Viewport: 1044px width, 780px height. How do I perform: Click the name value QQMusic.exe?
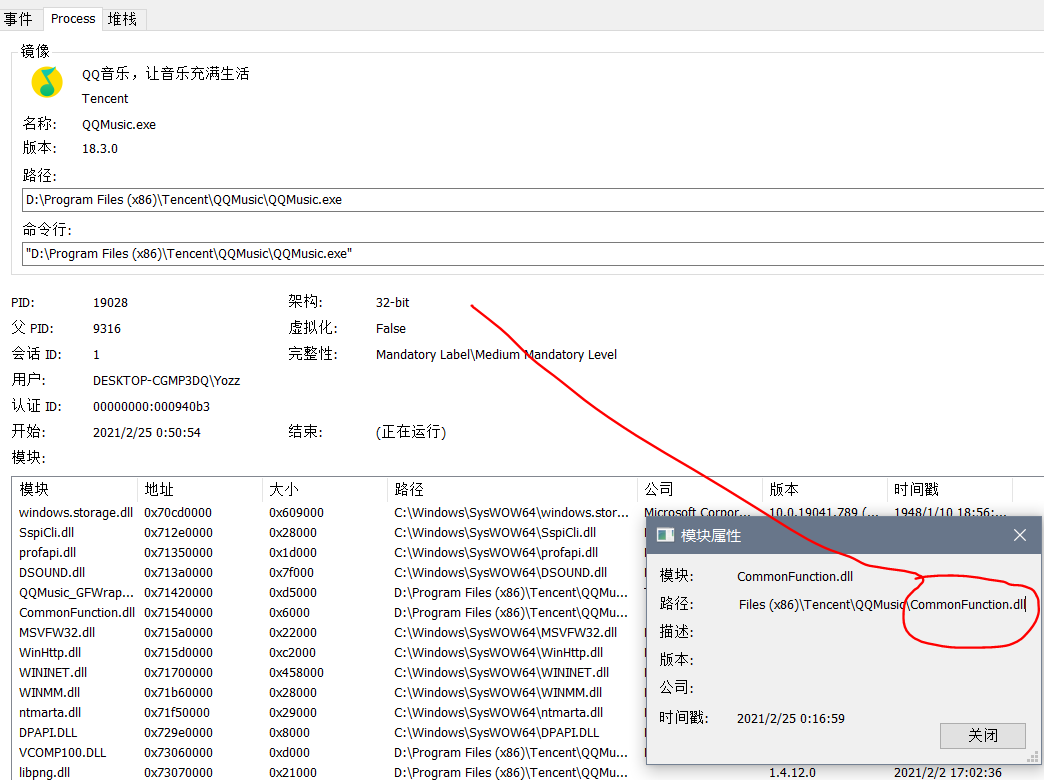point(119,125)
